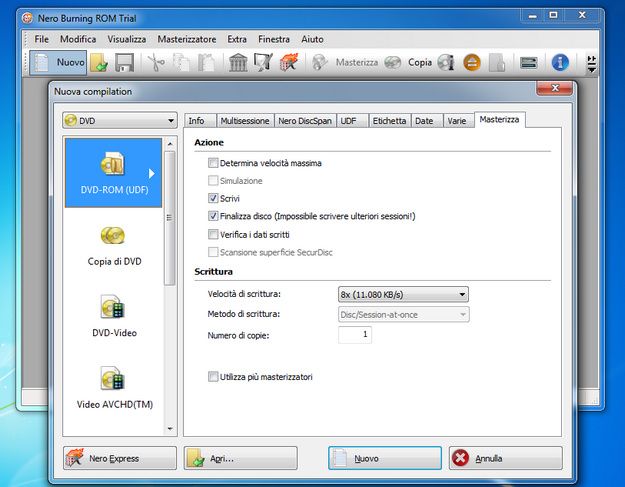Switch to the Varie tab
Viewport: 625px width, 487px height.
[x=459, y=121]
